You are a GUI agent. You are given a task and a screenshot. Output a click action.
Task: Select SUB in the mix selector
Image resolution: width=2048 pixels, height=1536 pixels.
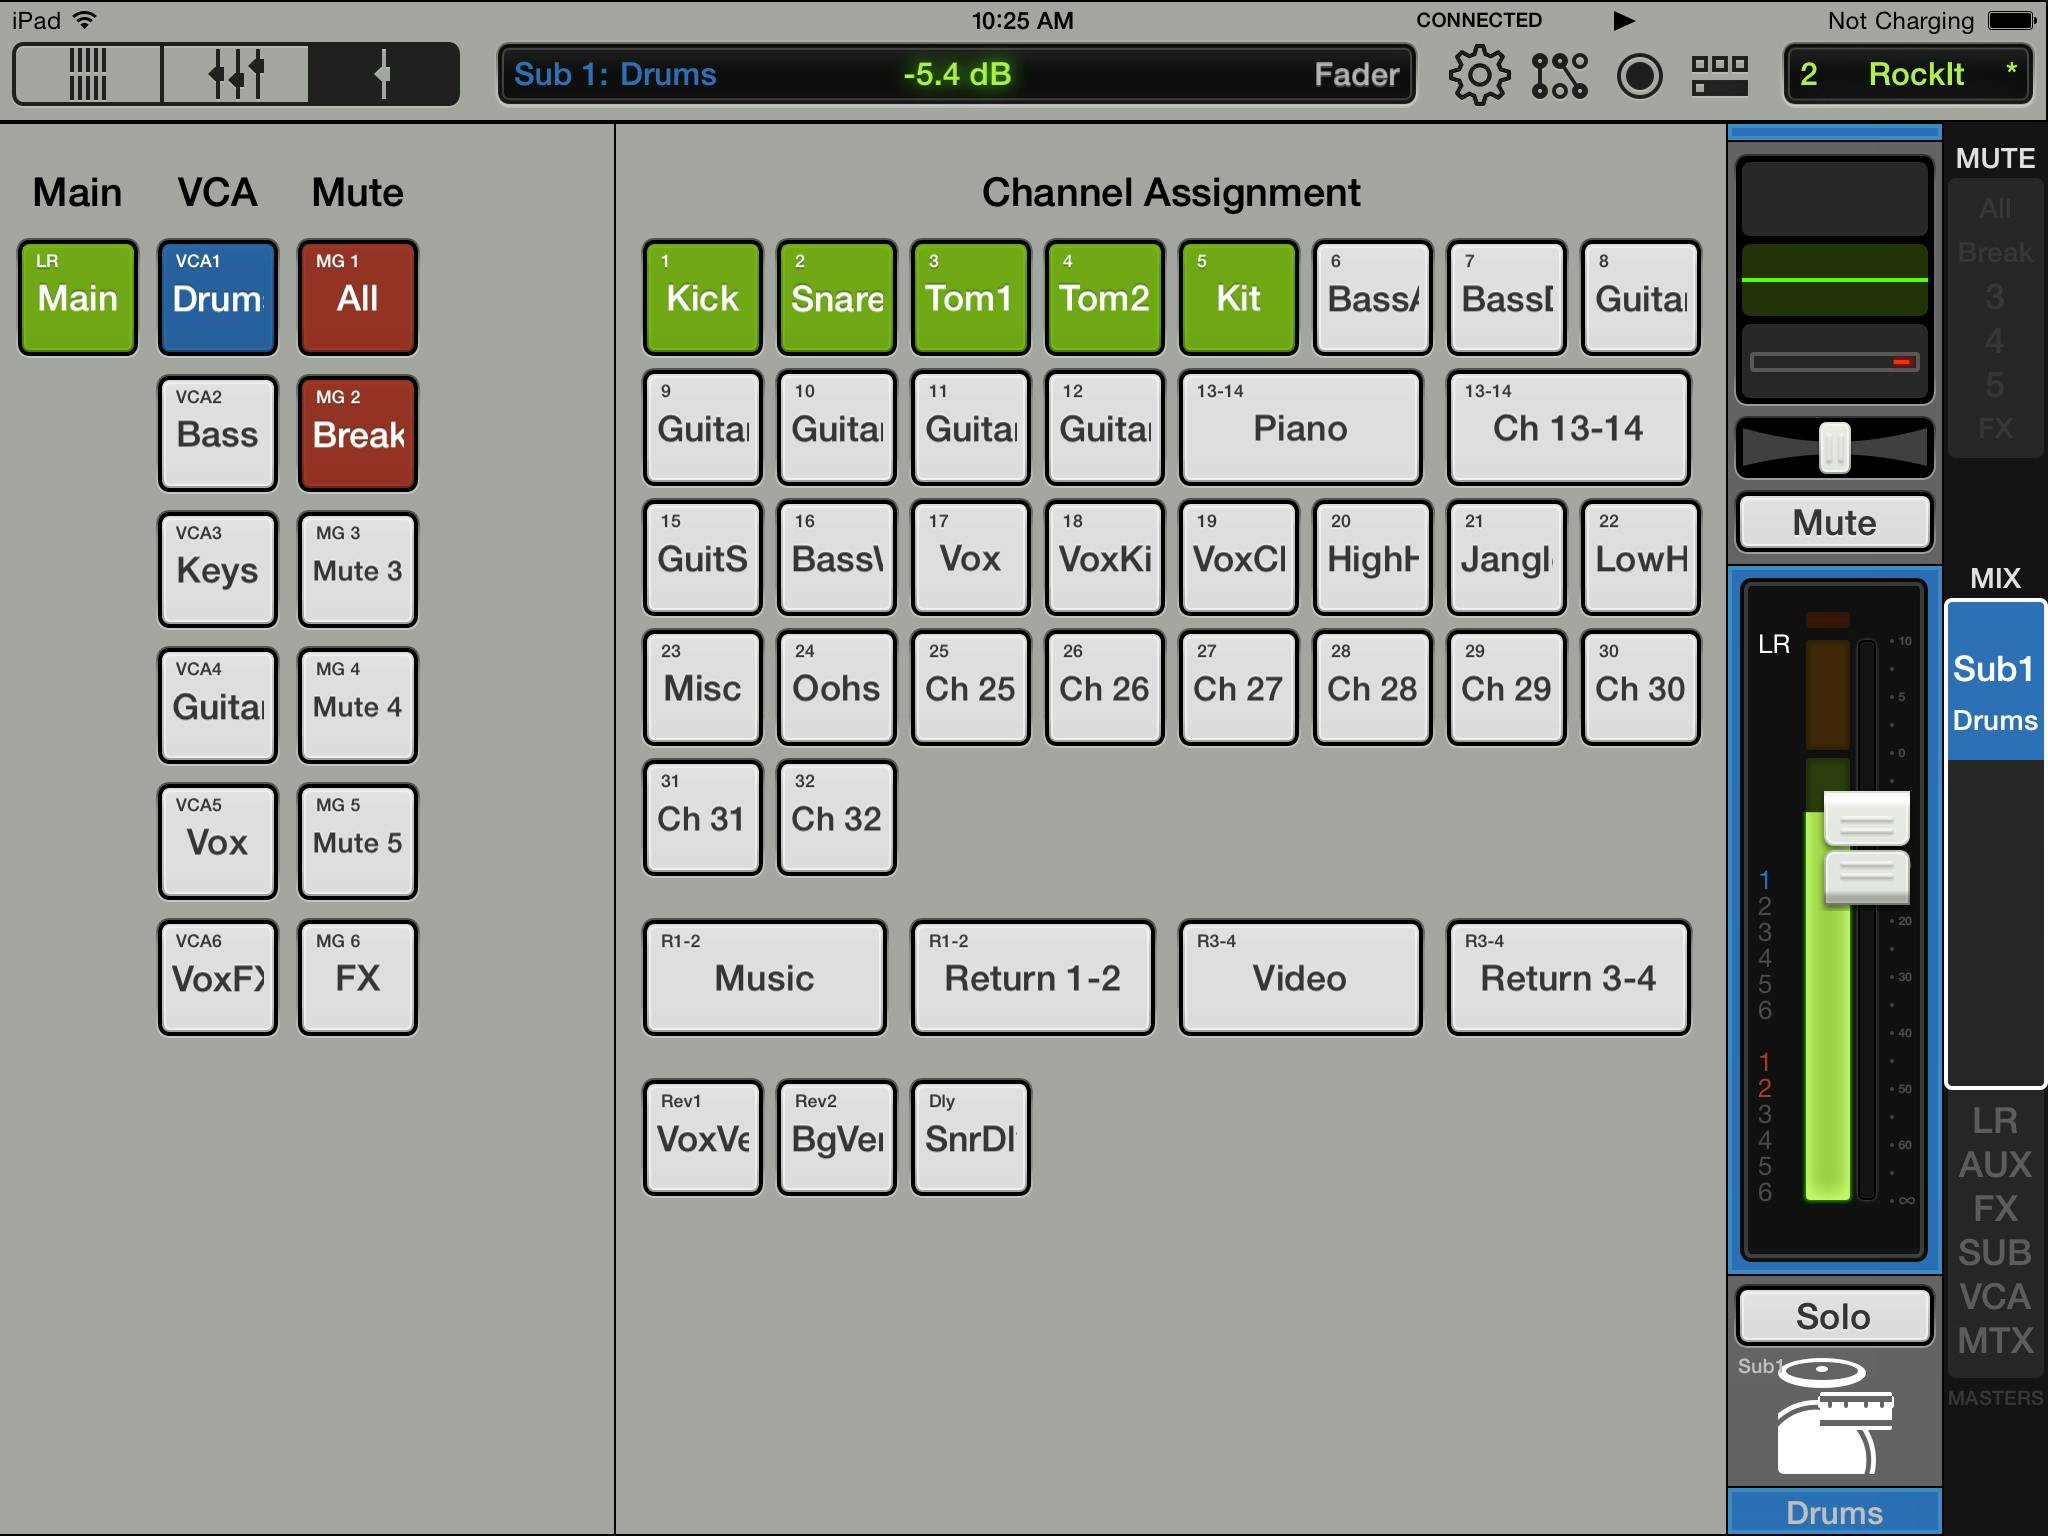1994,1252
